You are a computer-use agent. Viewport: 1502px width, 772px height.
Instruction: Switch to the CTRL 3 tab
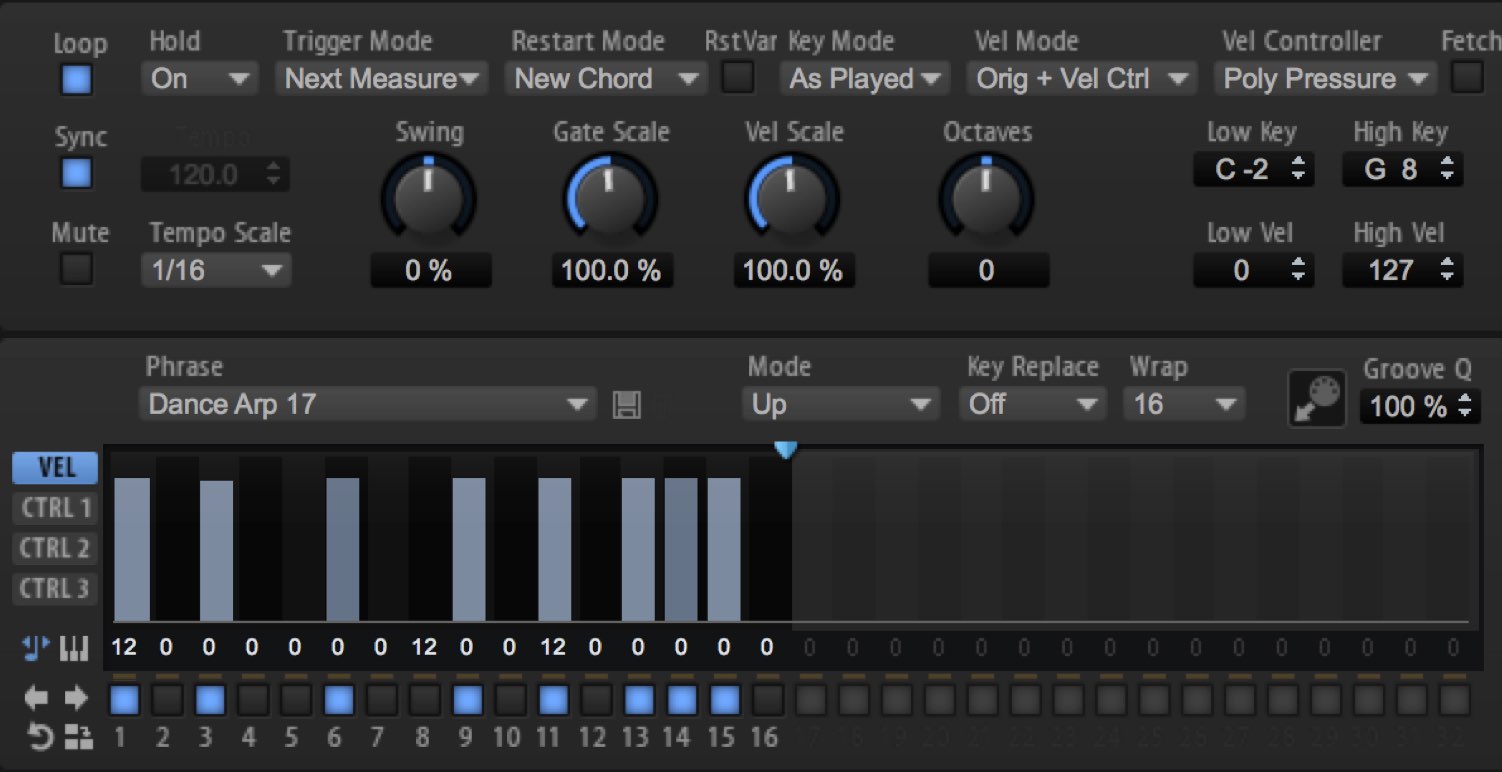(56, 588)
